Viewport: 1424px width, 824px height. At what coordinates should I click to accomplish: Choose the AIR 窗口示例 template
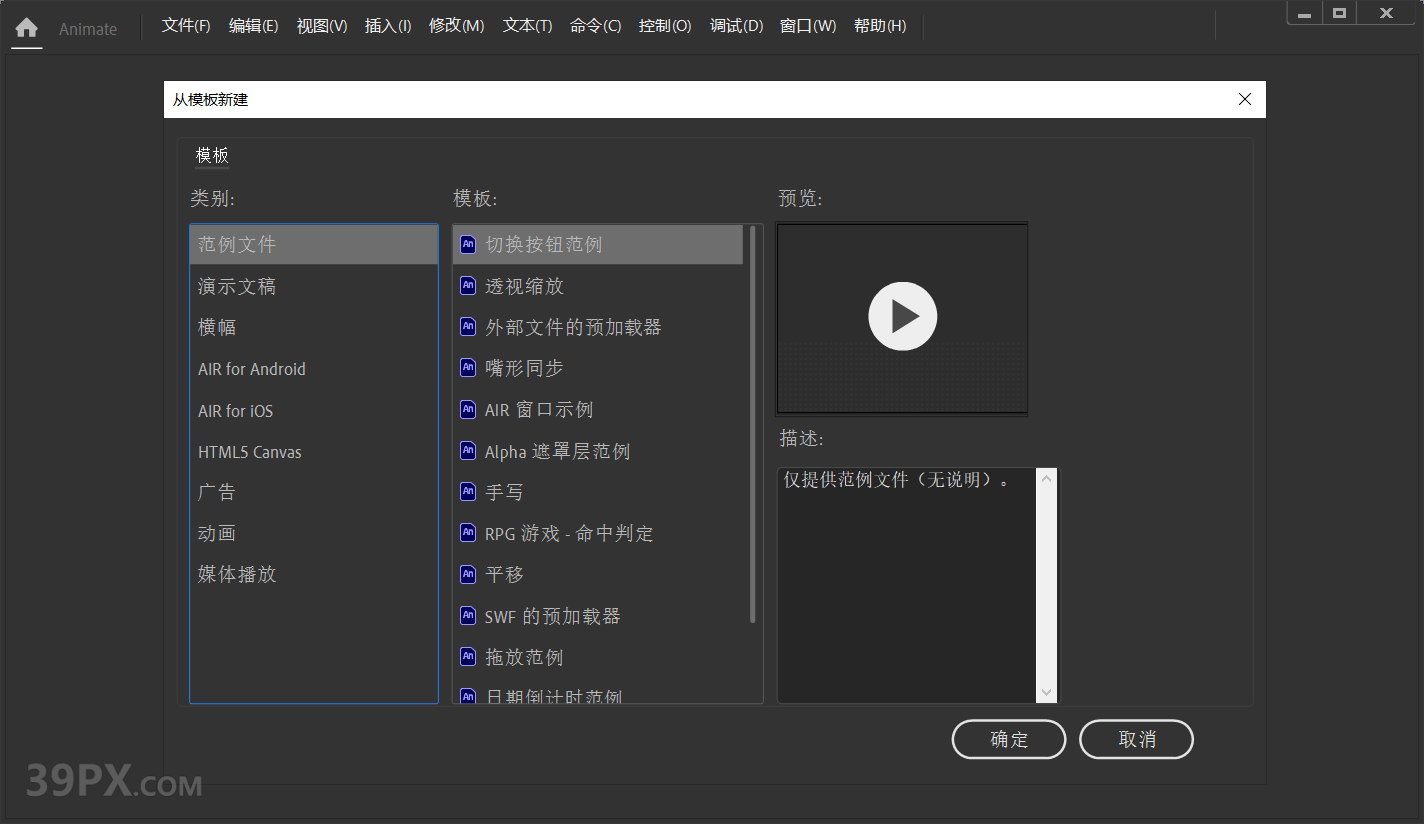(598, 410)
